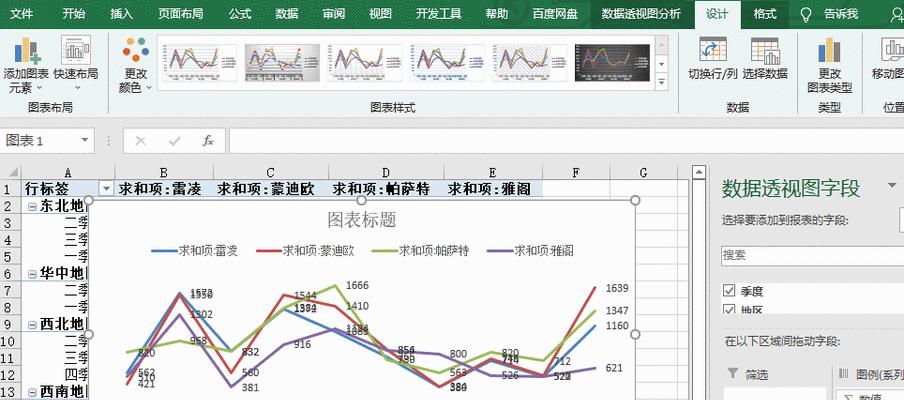Open Change Colors palette
Screen dimensions: 904x400
(x=135, y=65)
